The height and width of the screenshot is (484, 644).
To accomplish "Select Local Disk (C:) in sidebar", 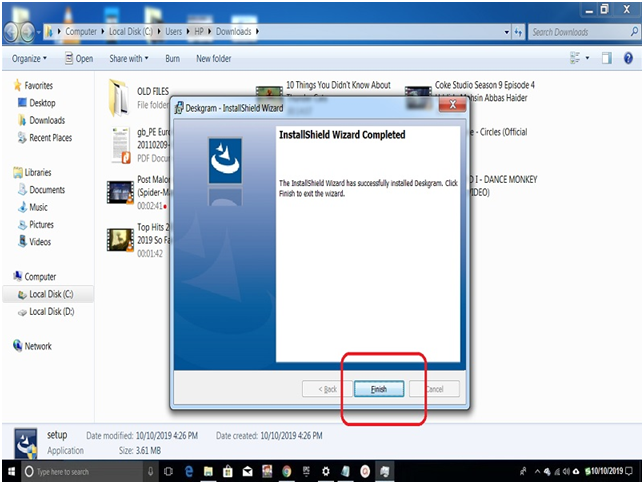I will coord(46,294).
